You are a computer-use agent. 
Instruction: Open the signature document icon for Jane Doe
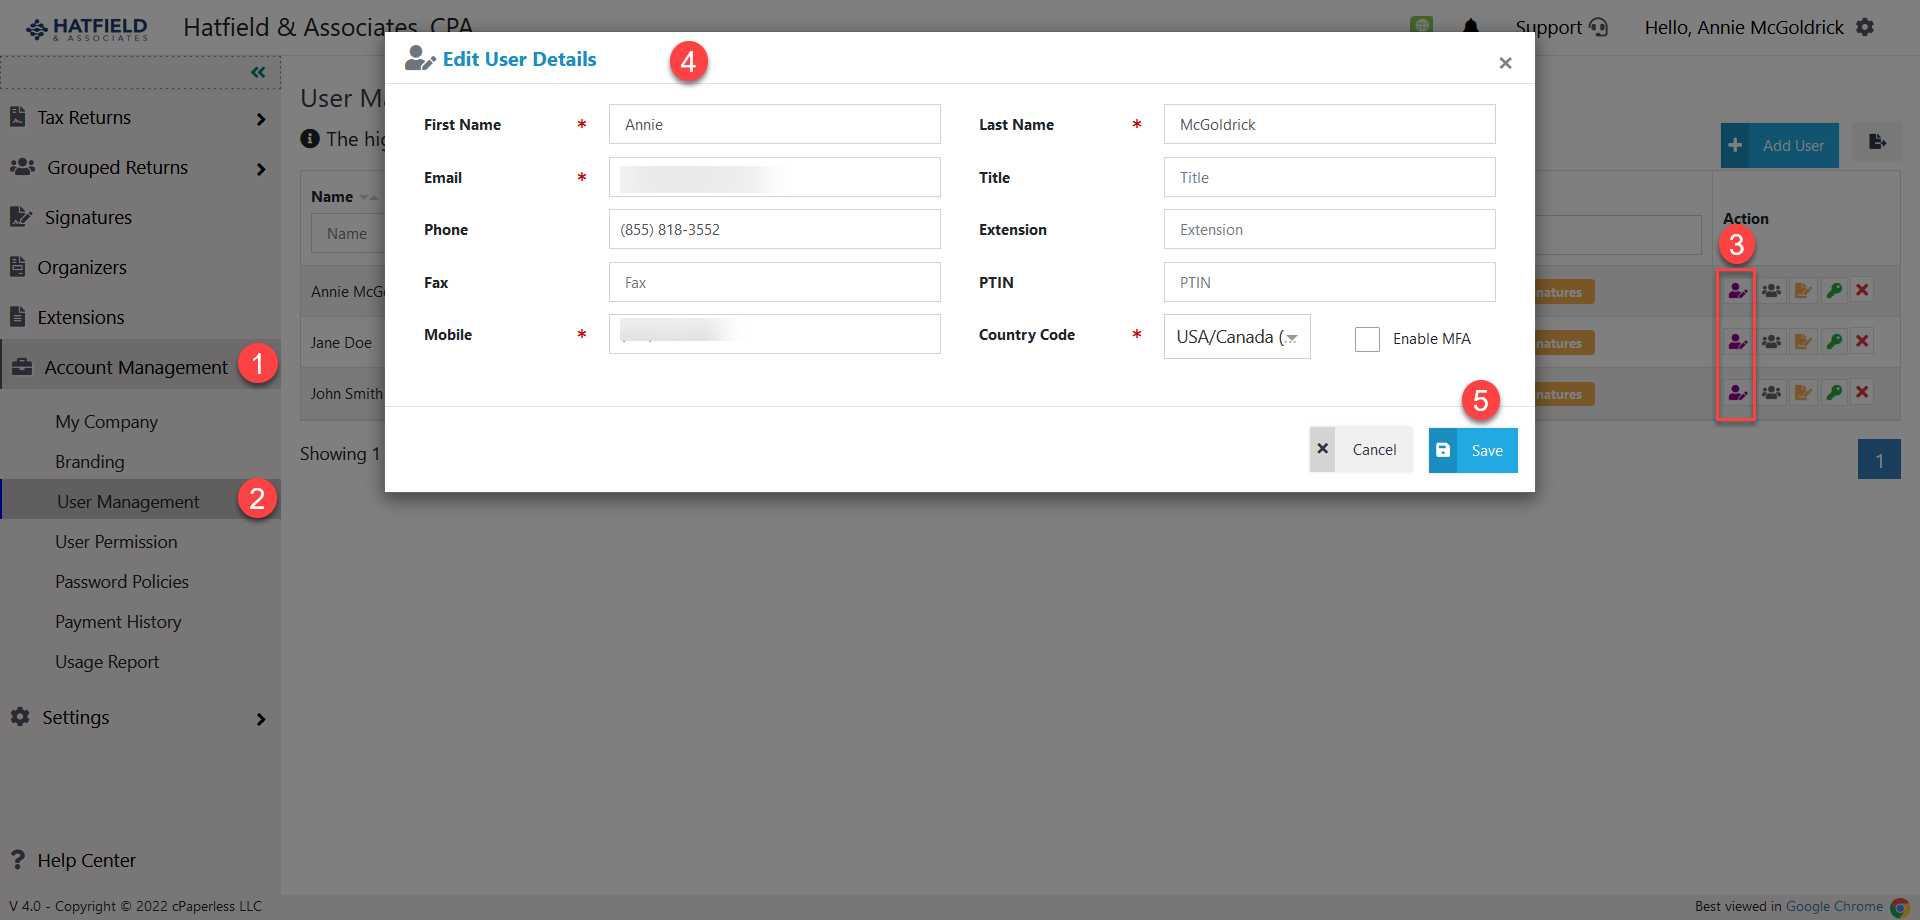[x=1803, y=341]
